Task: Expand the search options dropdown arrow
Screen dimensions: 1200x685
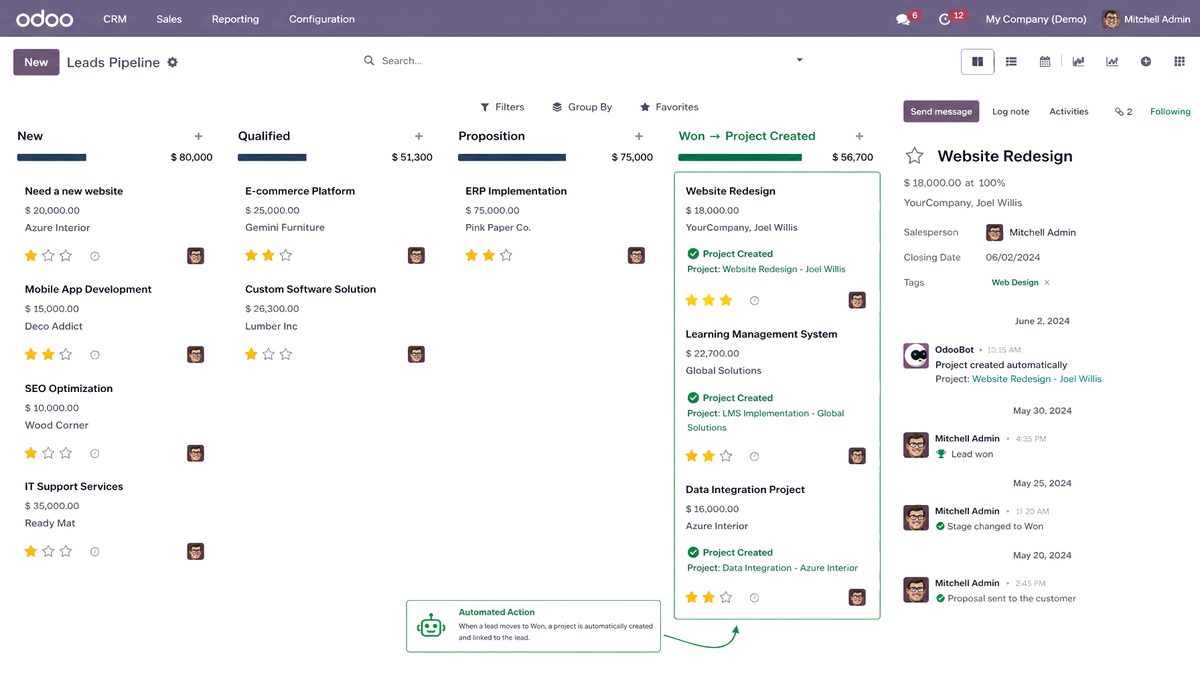Action: (x=799, y=60)
